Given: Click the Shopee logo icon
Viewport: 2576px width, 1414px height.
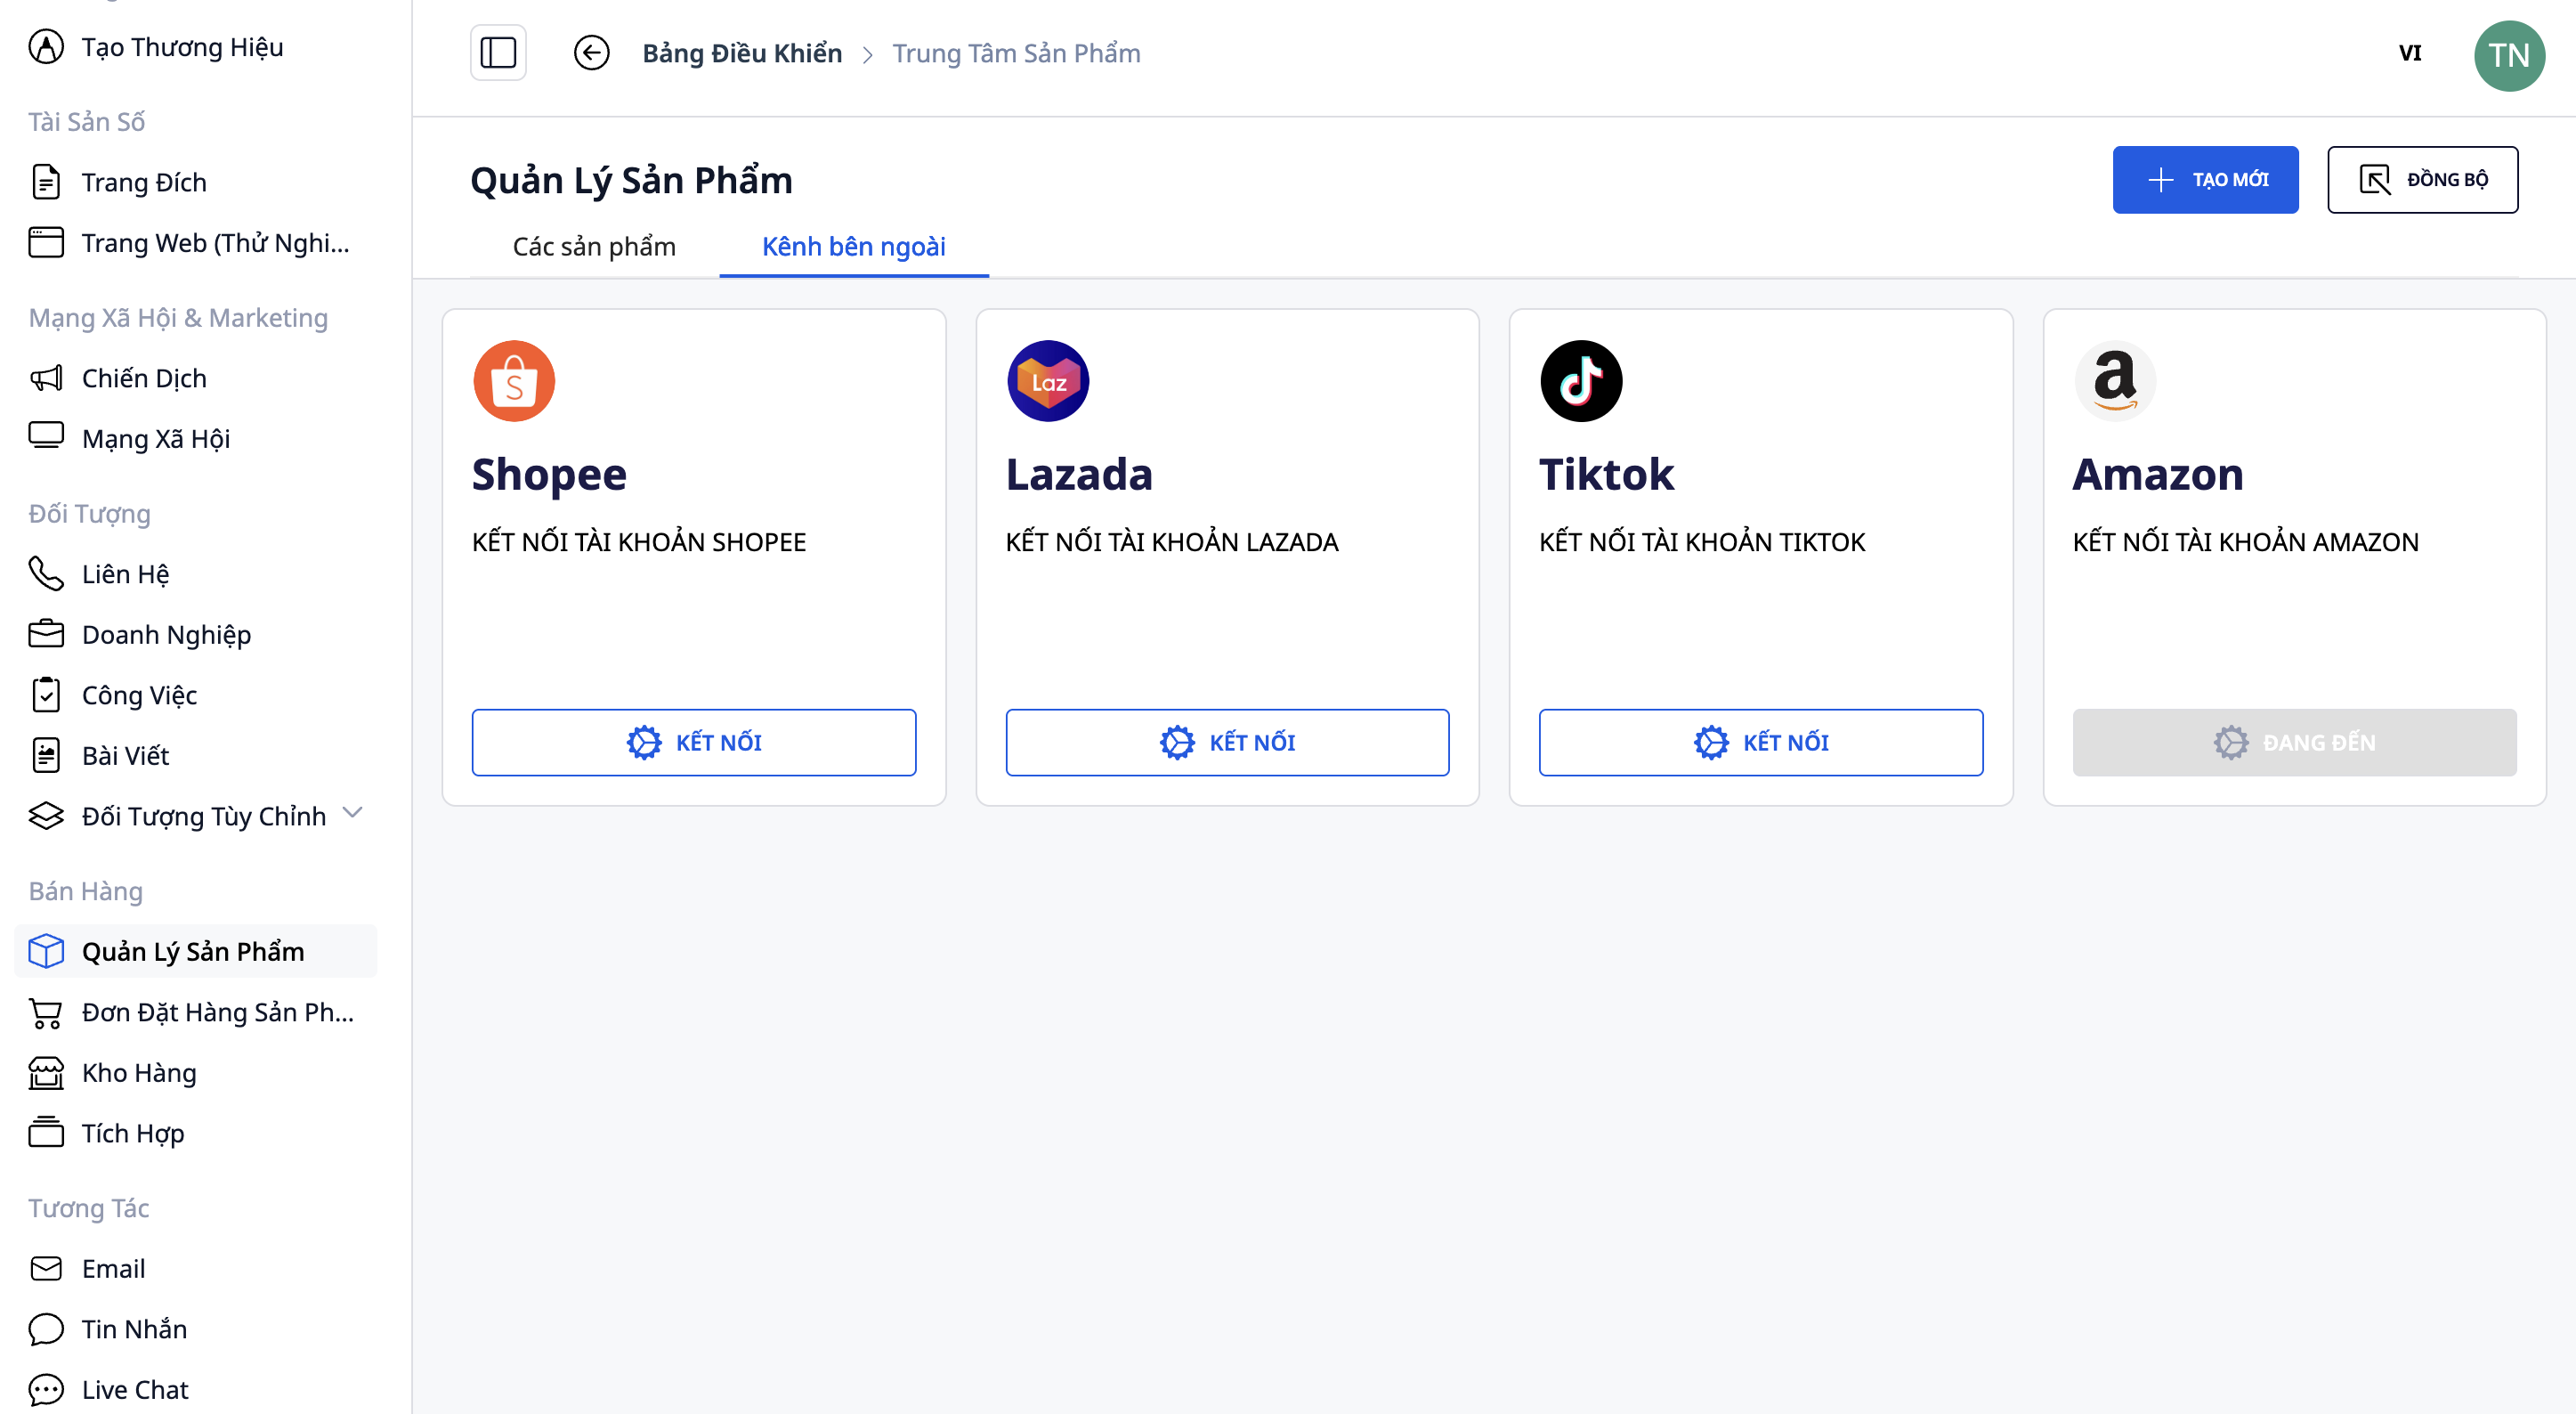Looking at the screenshot, I should pos(514,381).
